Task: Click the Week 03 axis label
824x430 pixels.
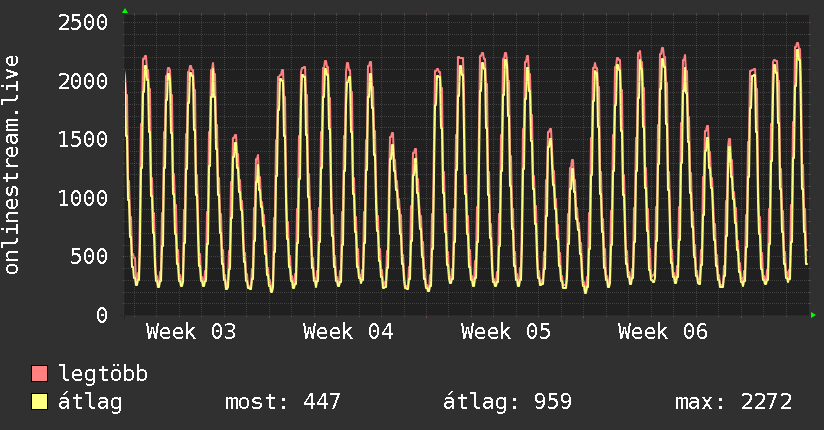Action: (x=191, y=332)
